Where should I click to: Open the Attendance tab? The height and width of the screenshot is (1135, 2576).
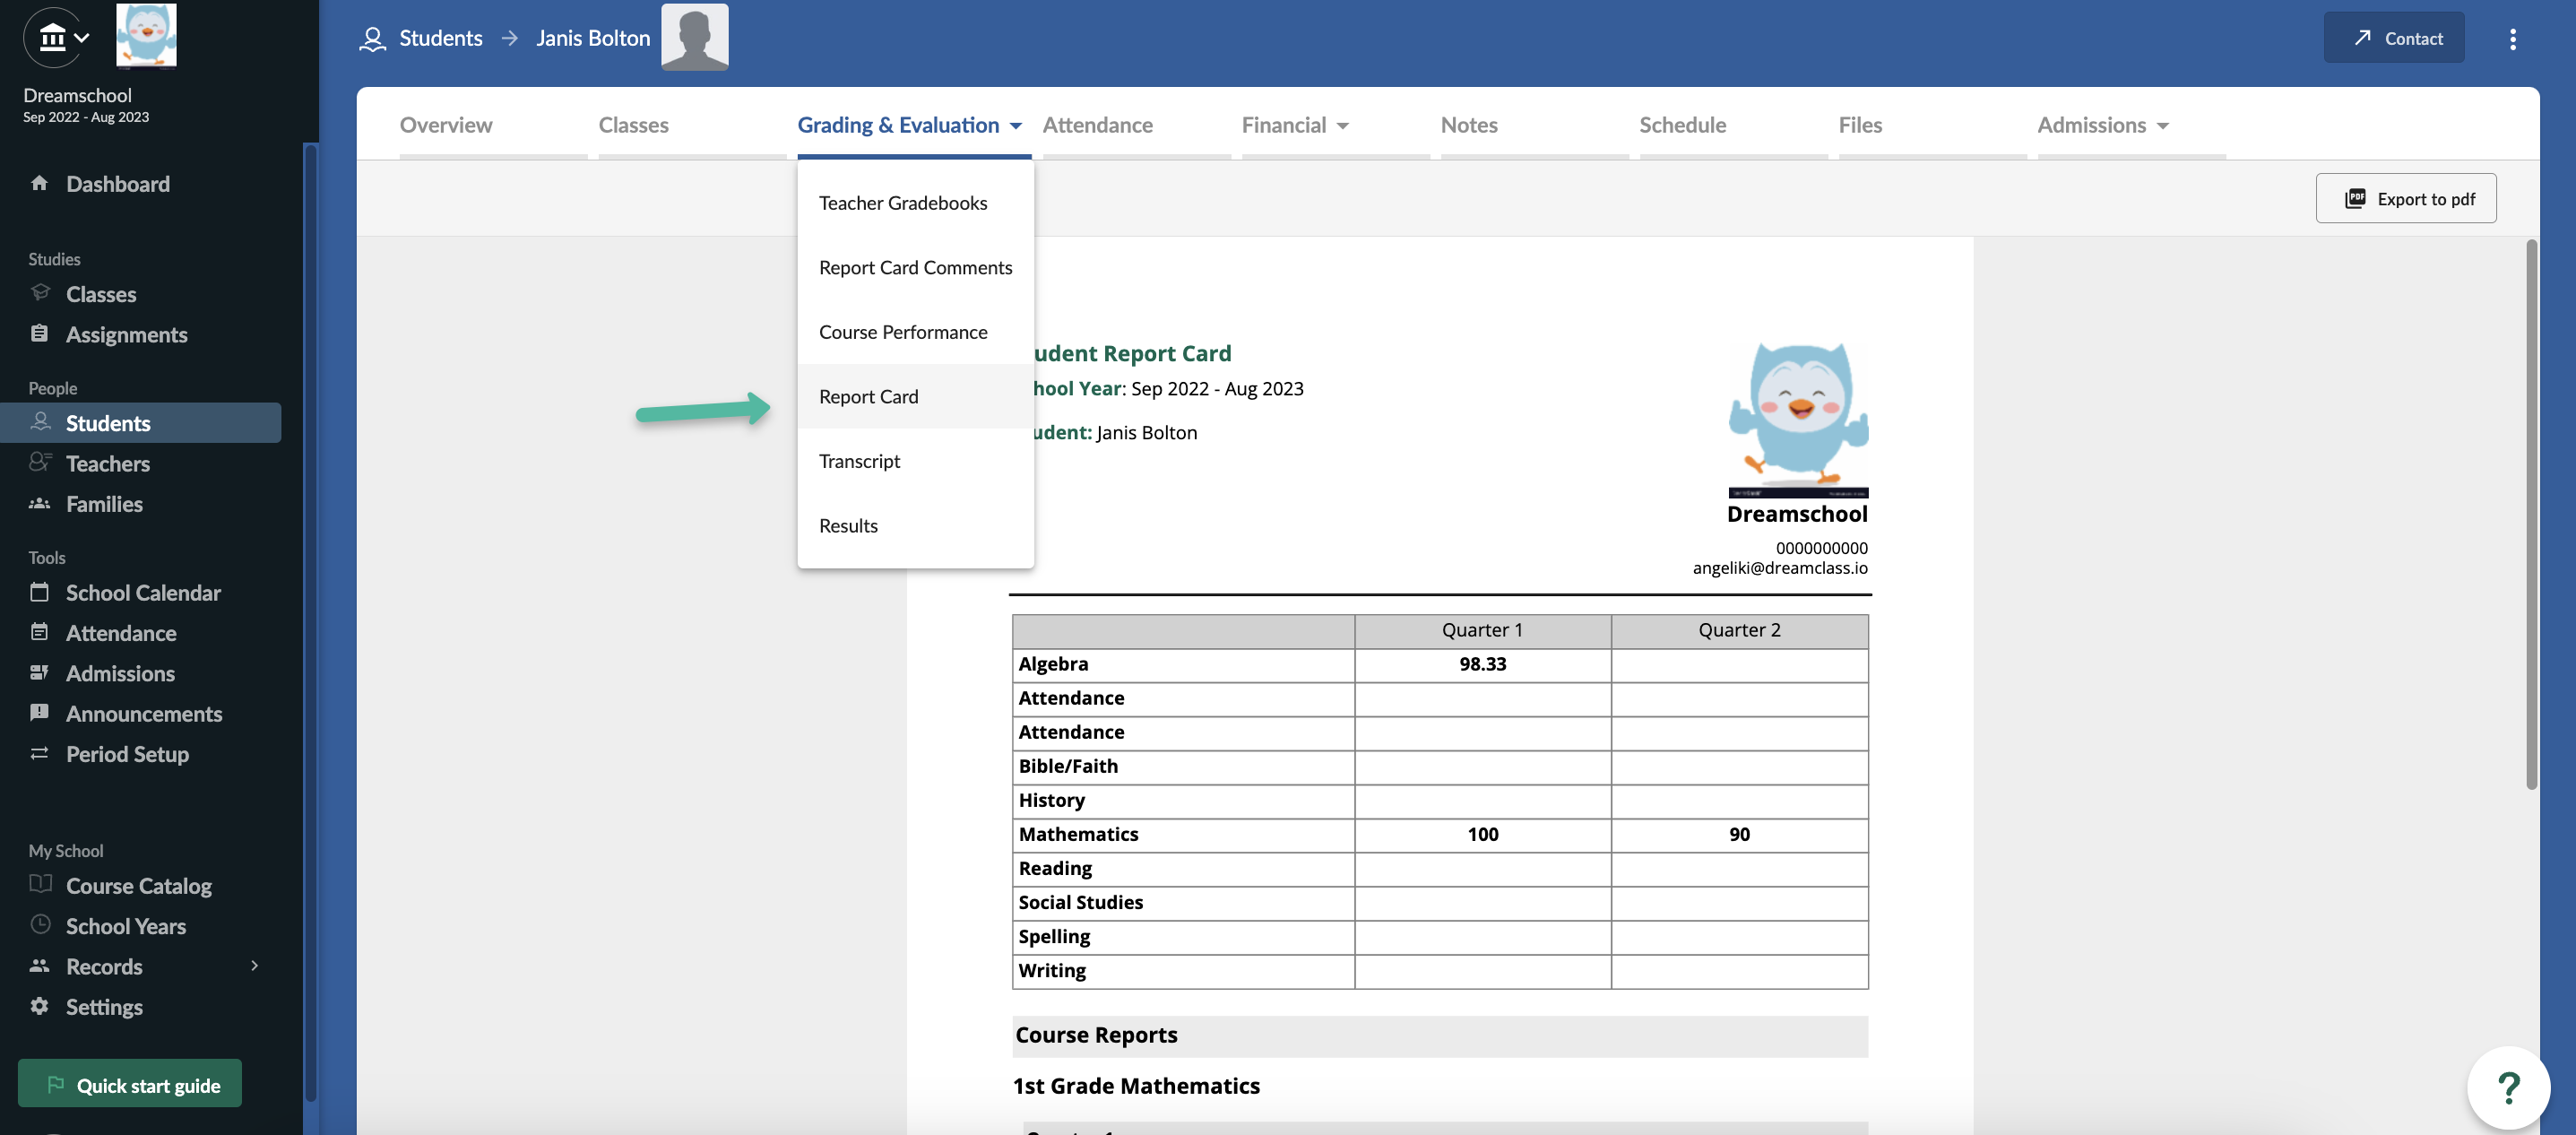(1097, 124)
